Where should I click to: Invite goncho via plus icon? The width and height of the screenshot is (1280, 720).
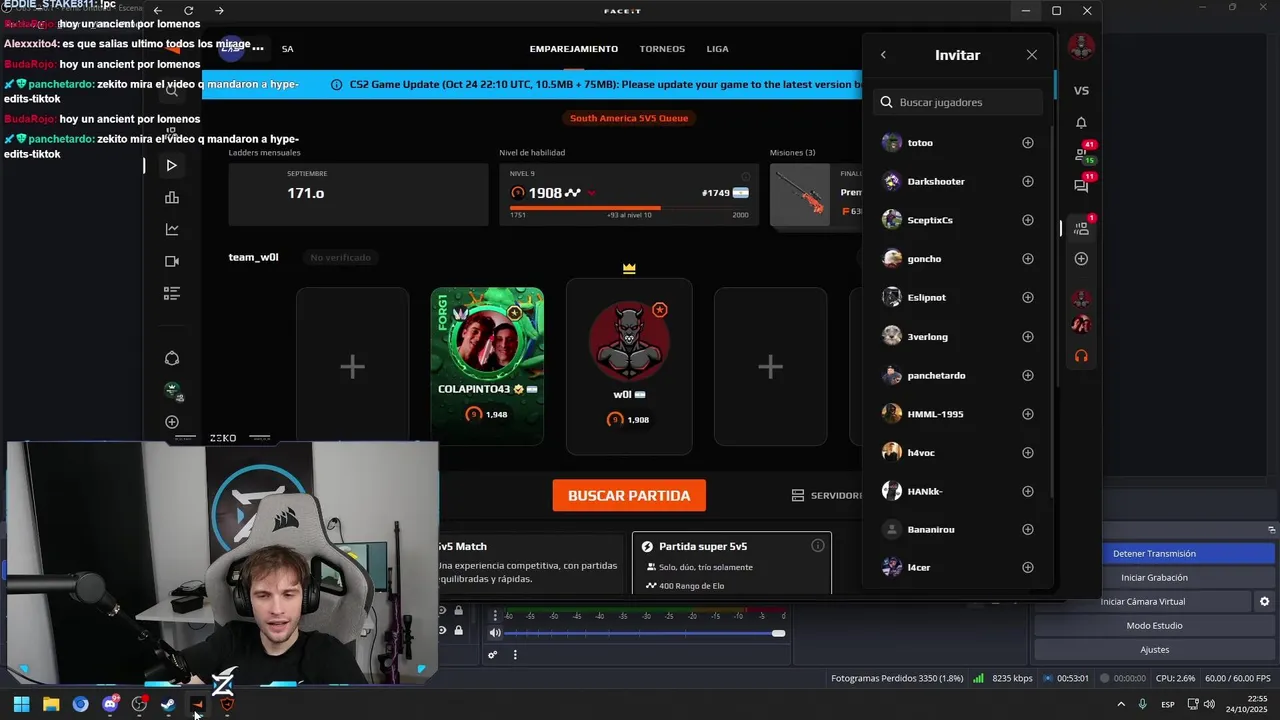tap(1028, 259)
